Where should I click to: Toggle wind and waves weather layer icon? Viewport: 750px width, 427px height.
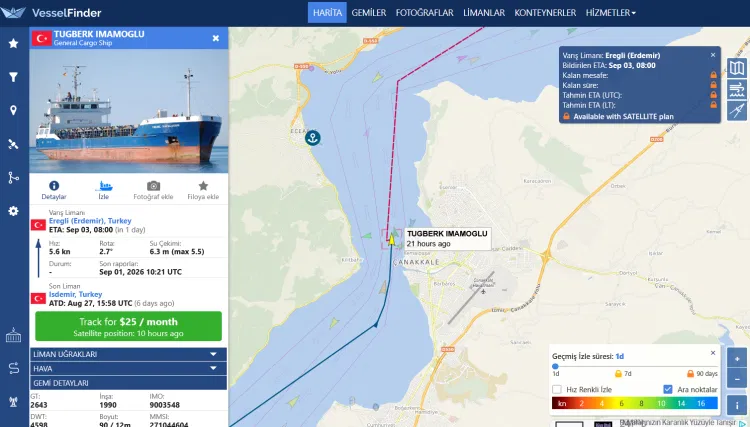(x=737, y=89)
